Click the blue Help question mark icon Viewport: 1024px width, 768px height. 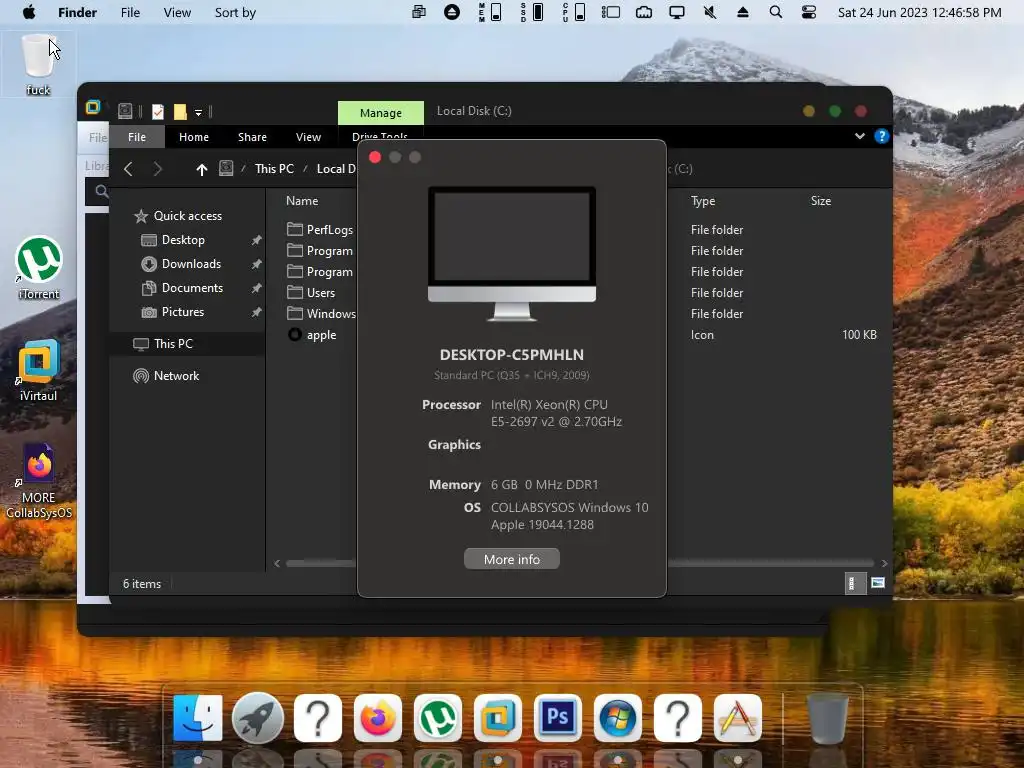pos(881,136)
